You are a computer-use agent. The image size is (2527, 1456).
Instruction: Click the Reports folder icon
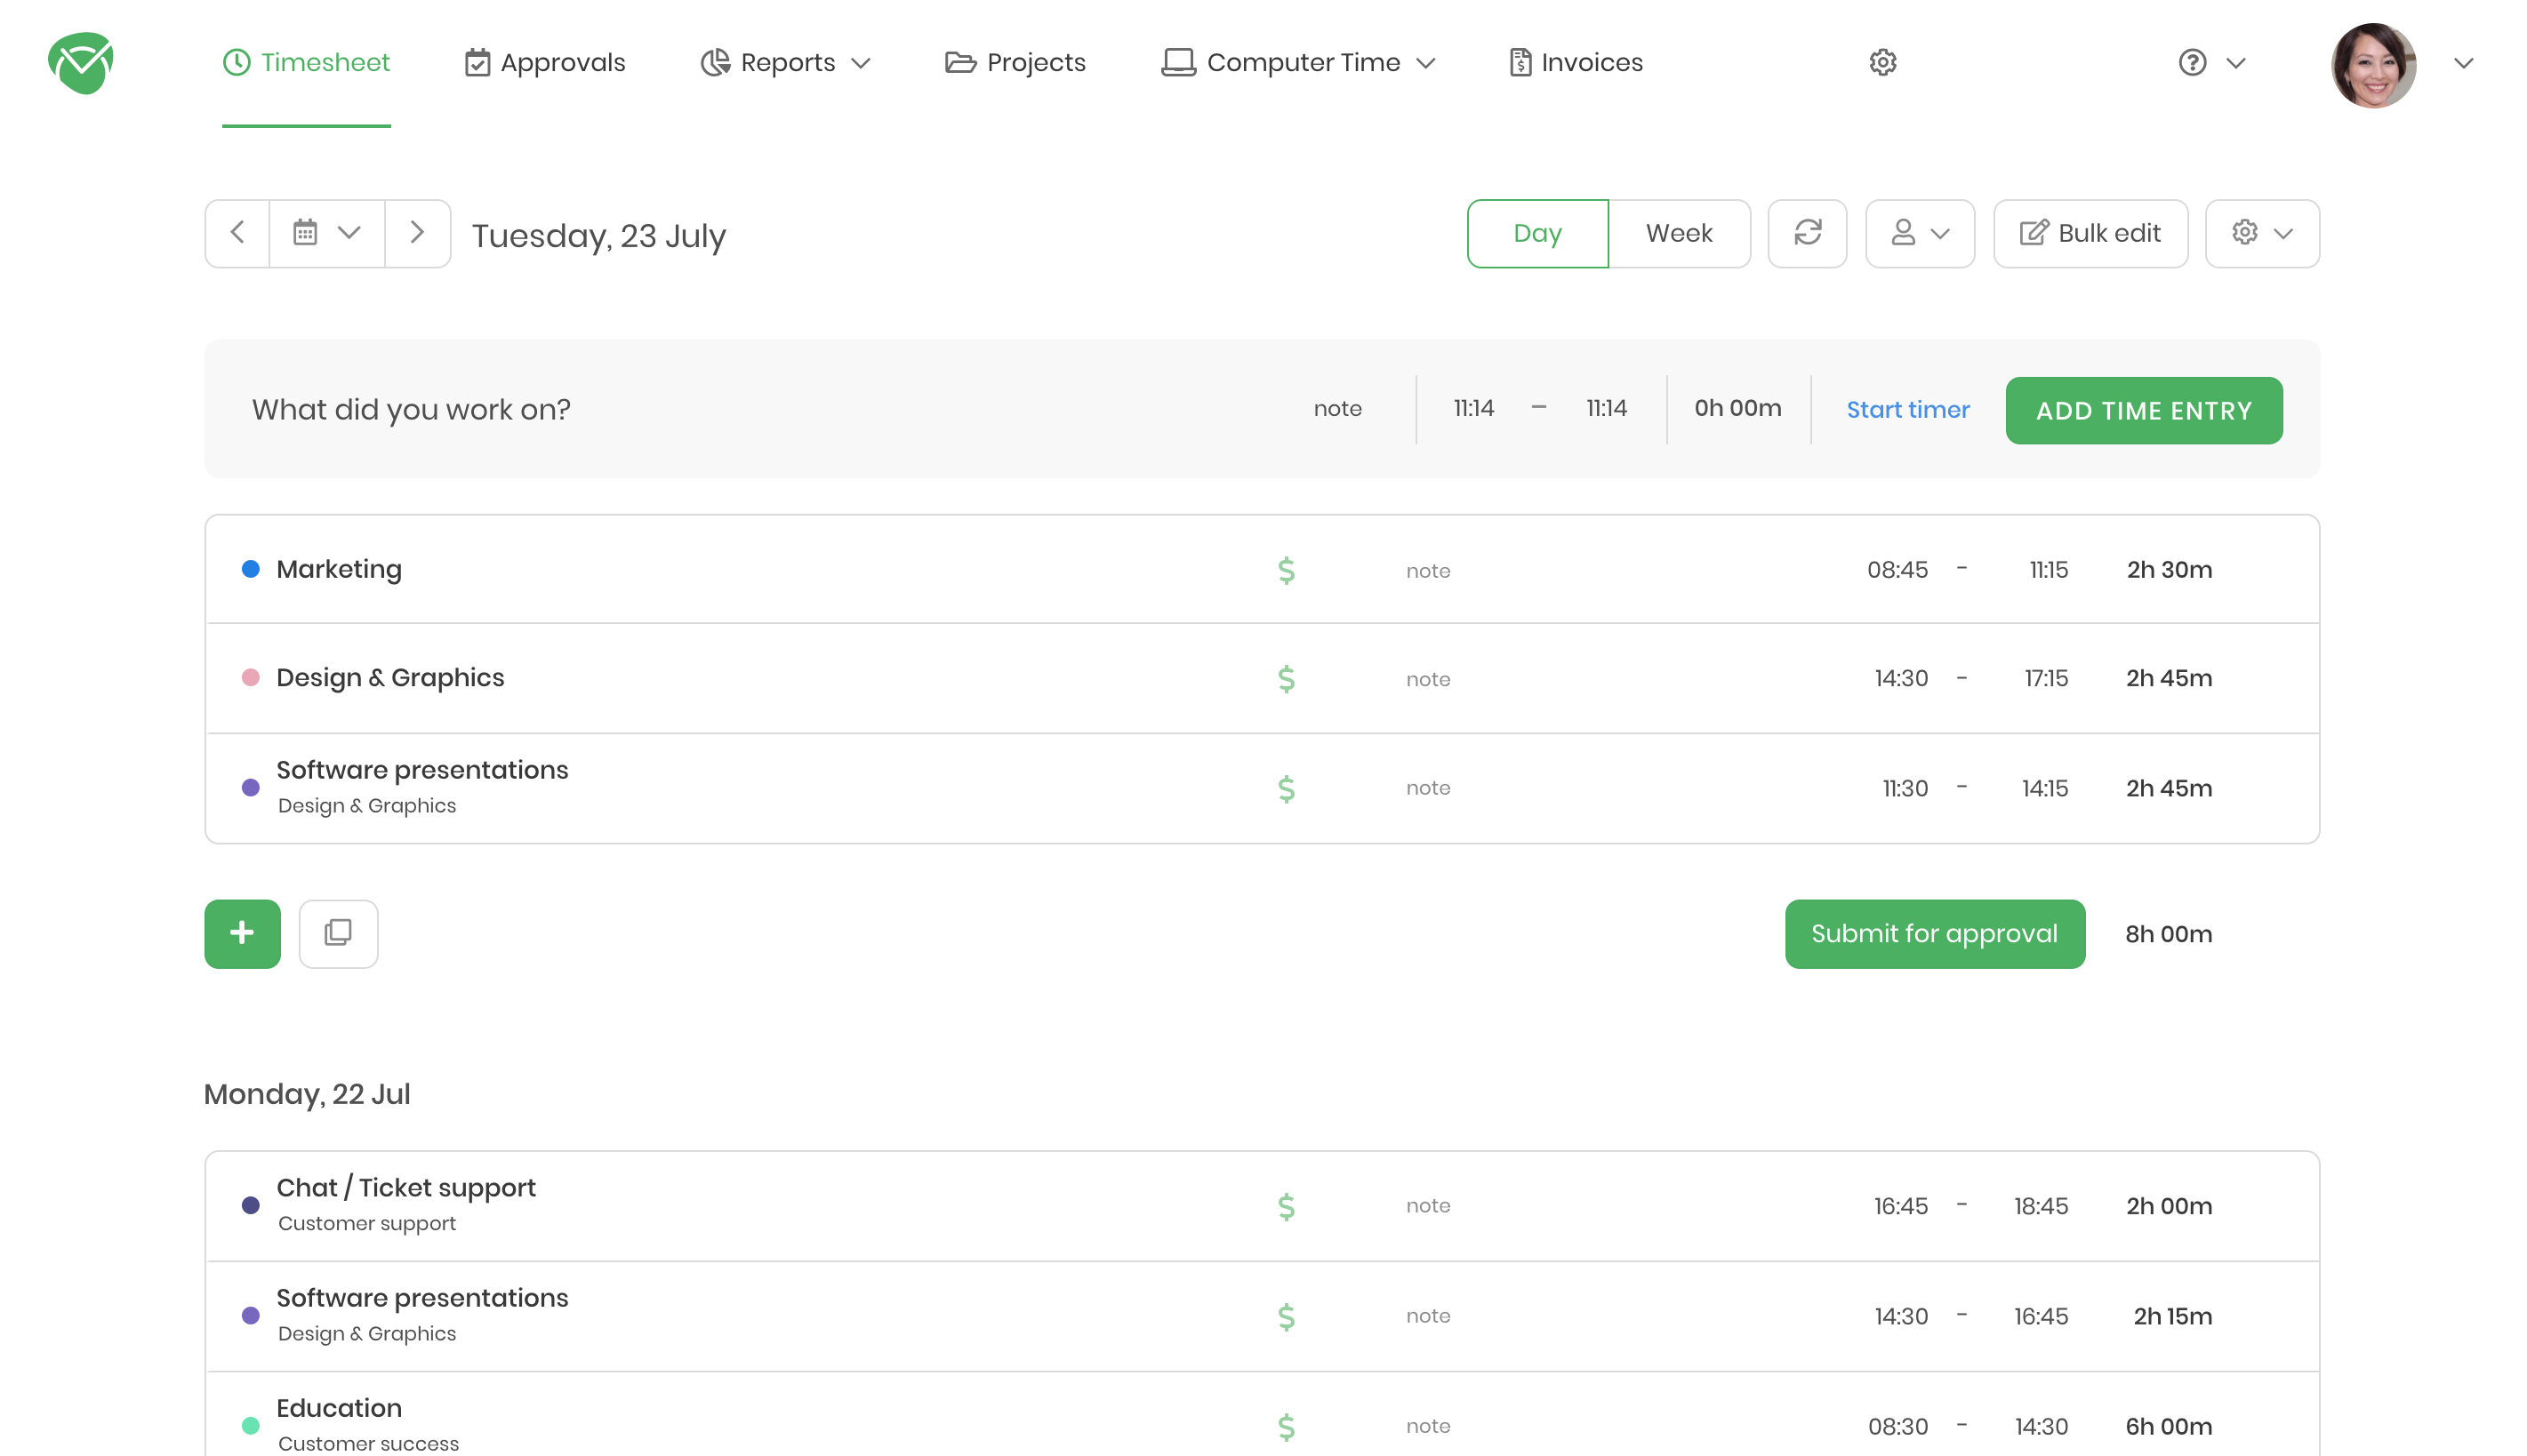[x=713, y=62]
